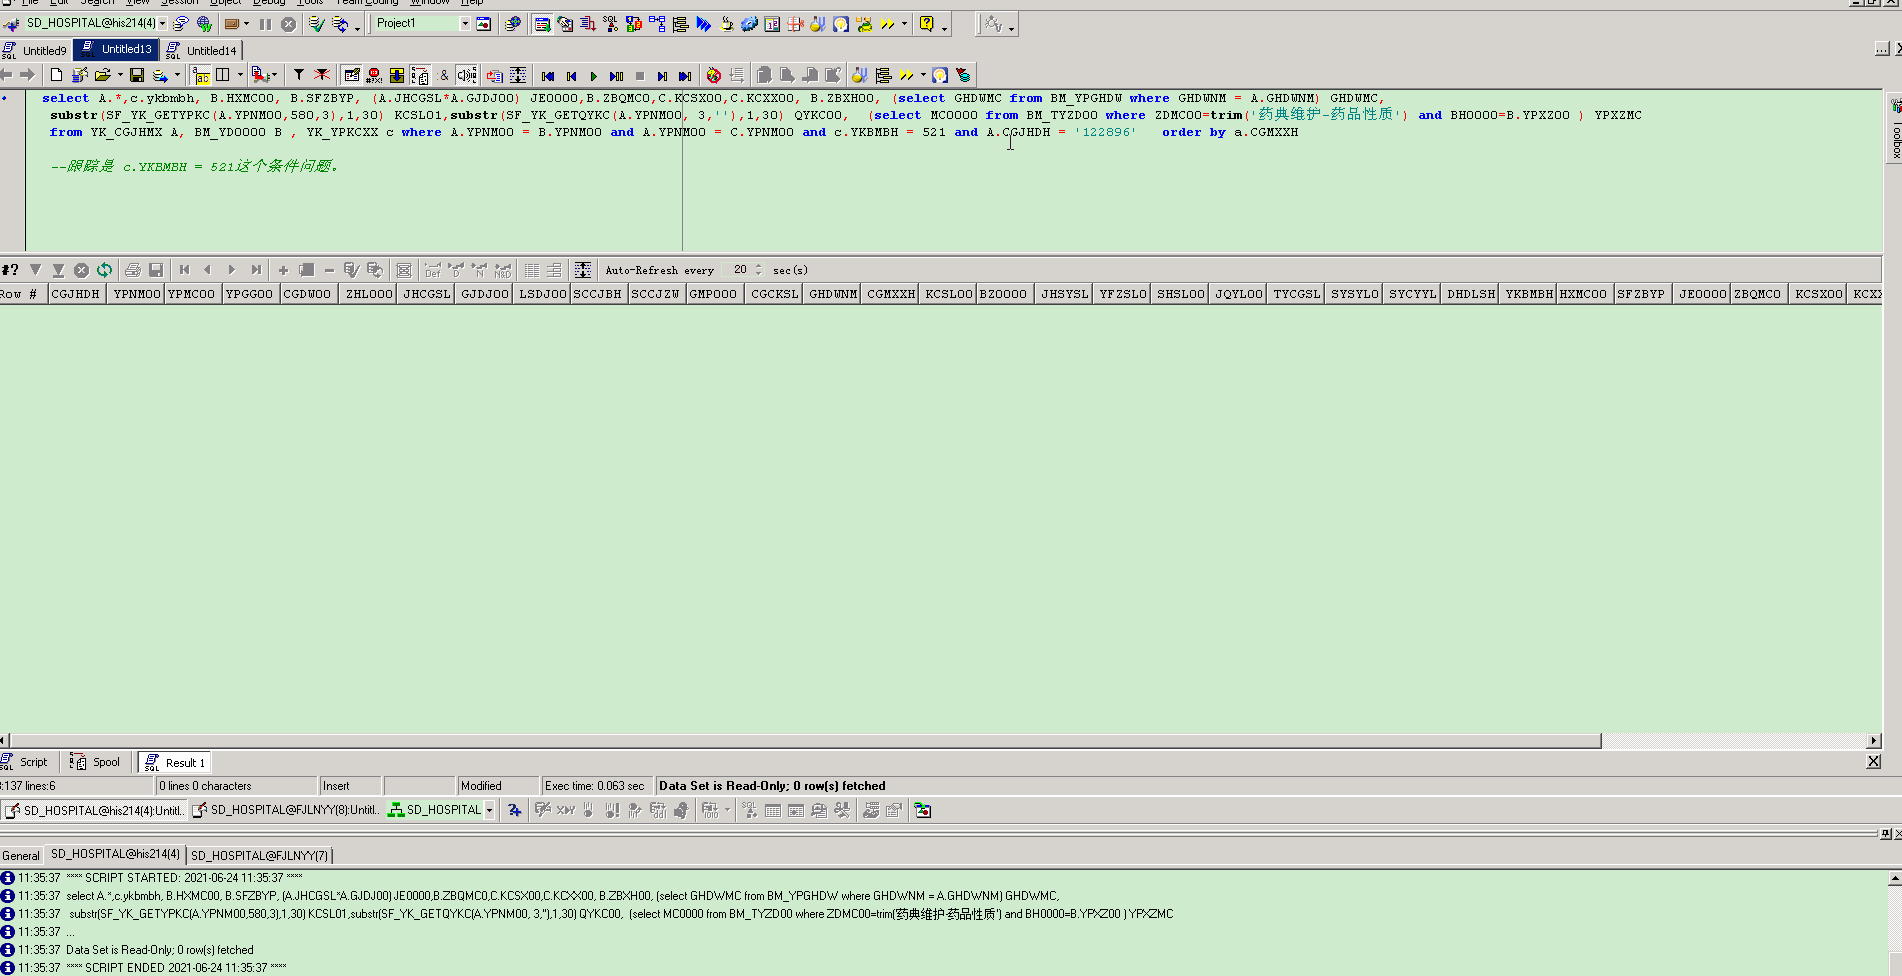The width and height of the screenshot is (1902, 976).
Task: Jump to the first record in the grid
Action: click(x=184, y=270)
